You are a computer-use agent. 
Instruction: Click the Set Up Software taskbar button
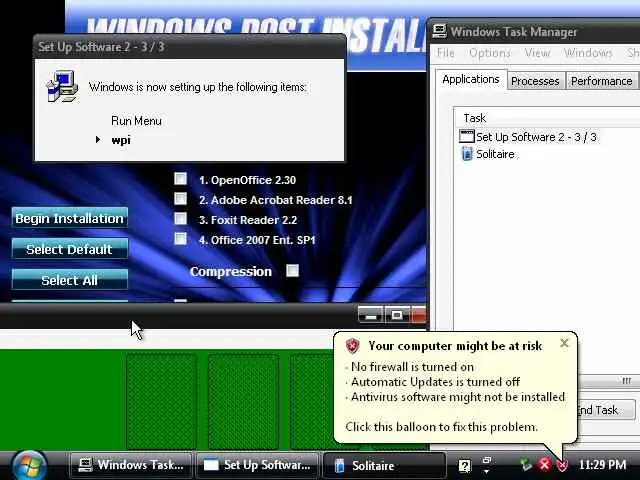point(258,465)
